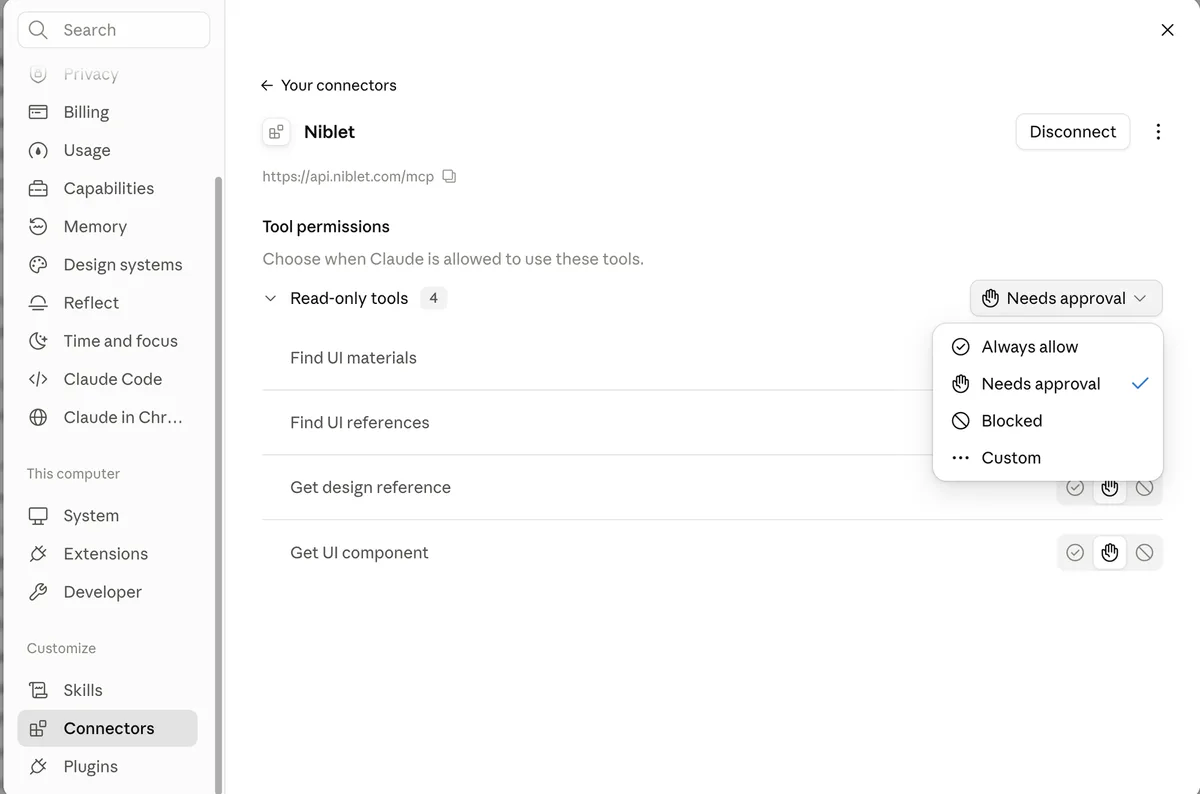Open the Capabilities settings page
The width and height of the screenshot is (1200, 794).
click(x=108, y=188)
